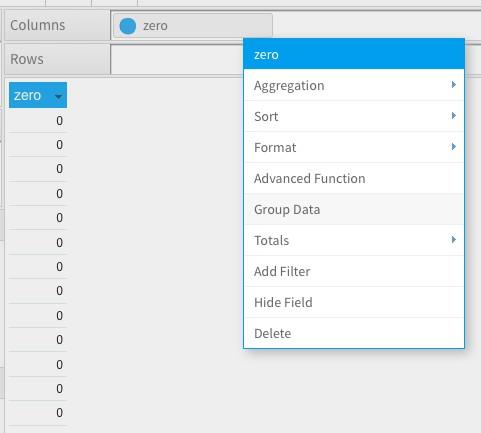Choose Hide Field option
481x433 pixels.
pyautogui.click(x=354, y=302)
